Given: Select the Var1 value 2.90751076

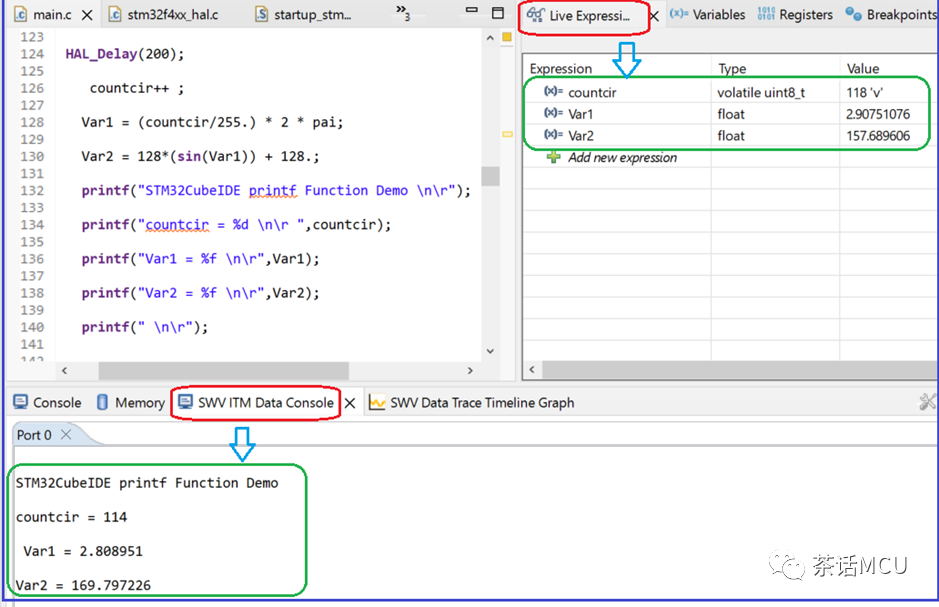Looking at the screenshot, I should [x=877, y=114].
